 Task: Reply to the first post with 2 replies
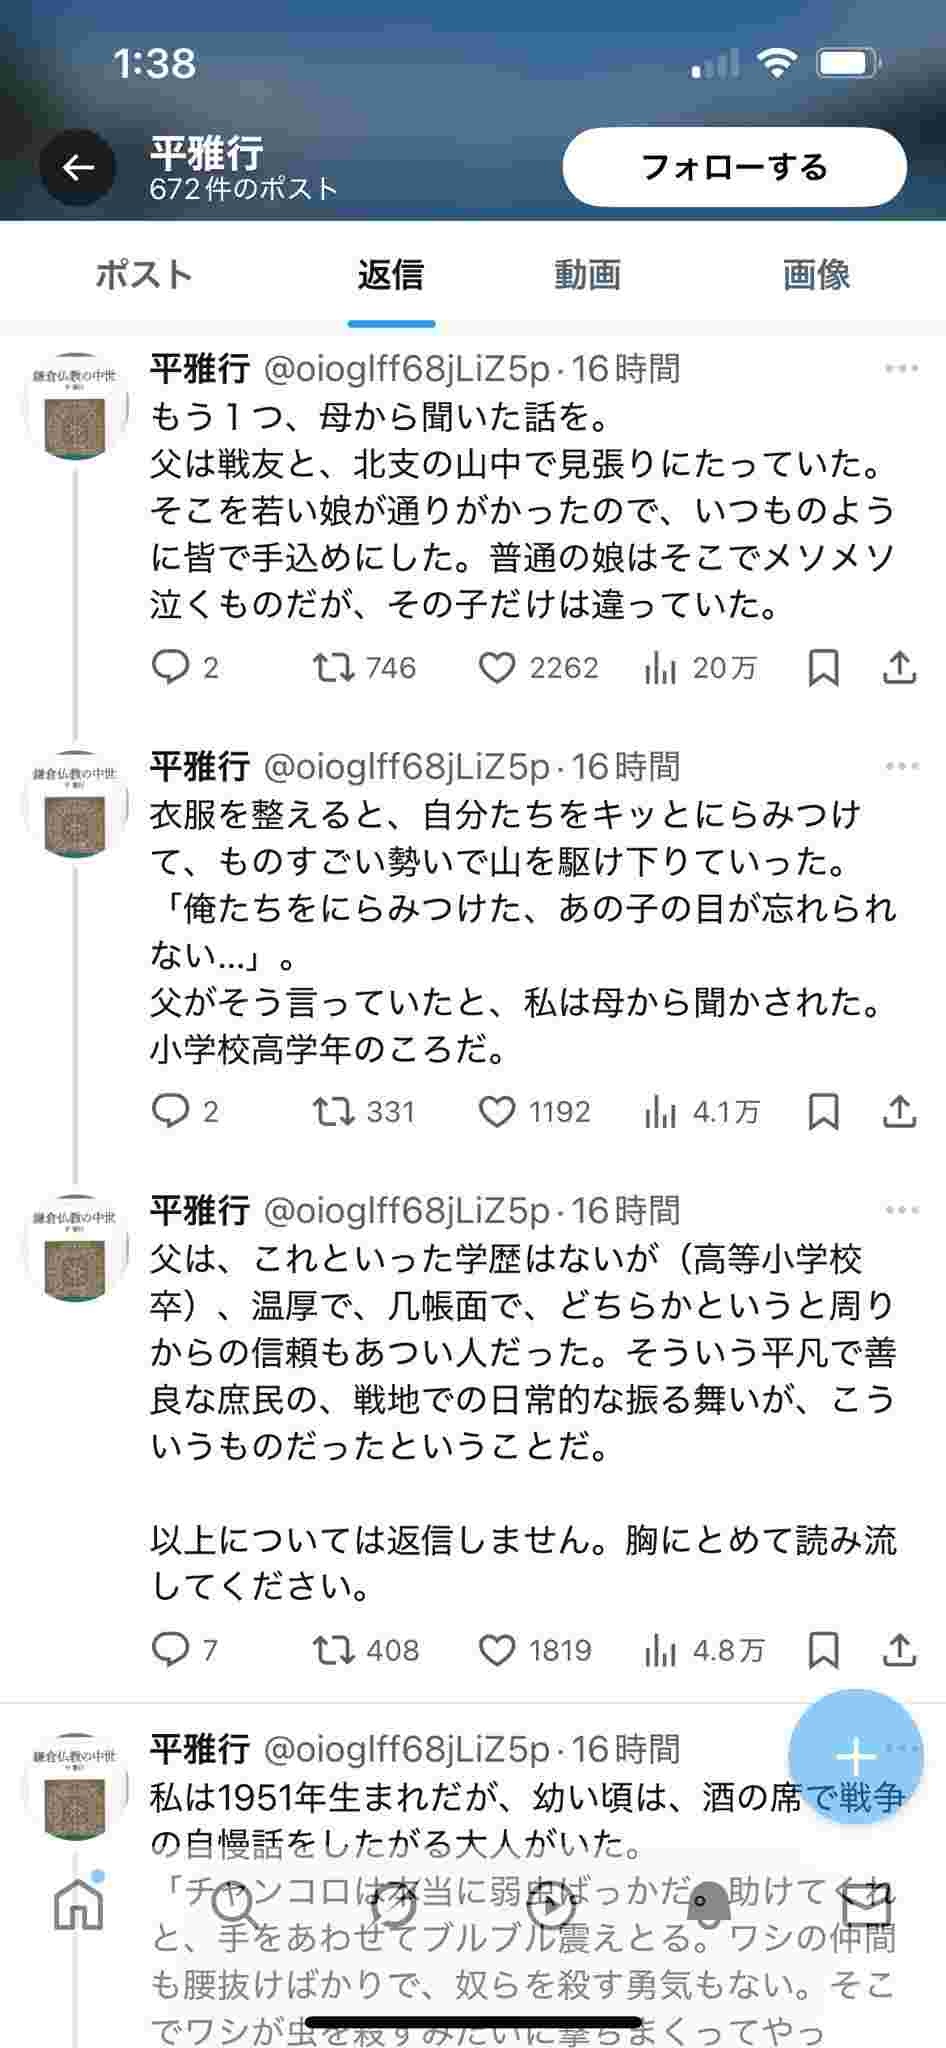coord(170,667)
